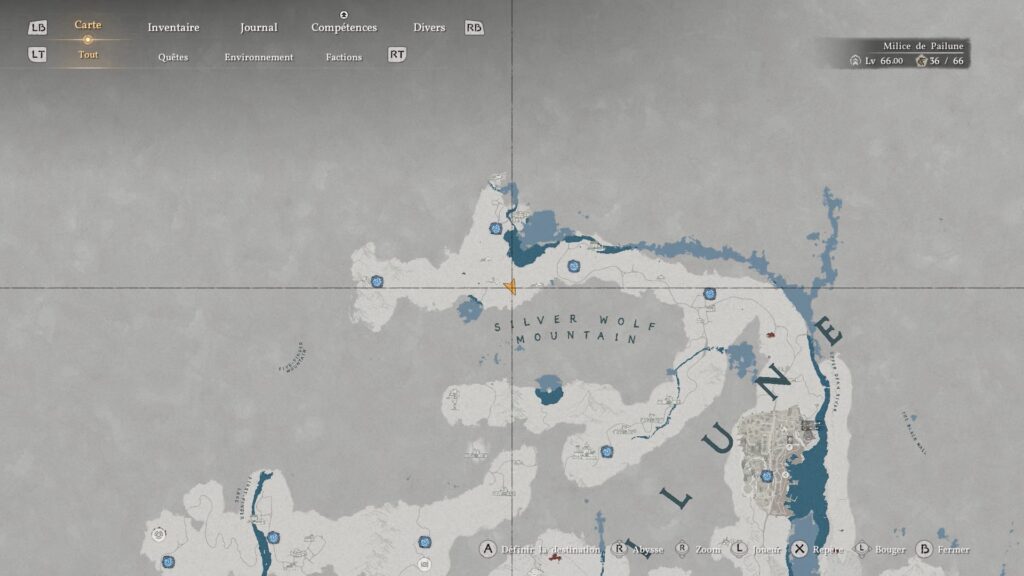This screenshot has width=1024, height=576.
Task: Select the blue fast-travel marker above the white camera icon
Action: click(x=424, y=542)
